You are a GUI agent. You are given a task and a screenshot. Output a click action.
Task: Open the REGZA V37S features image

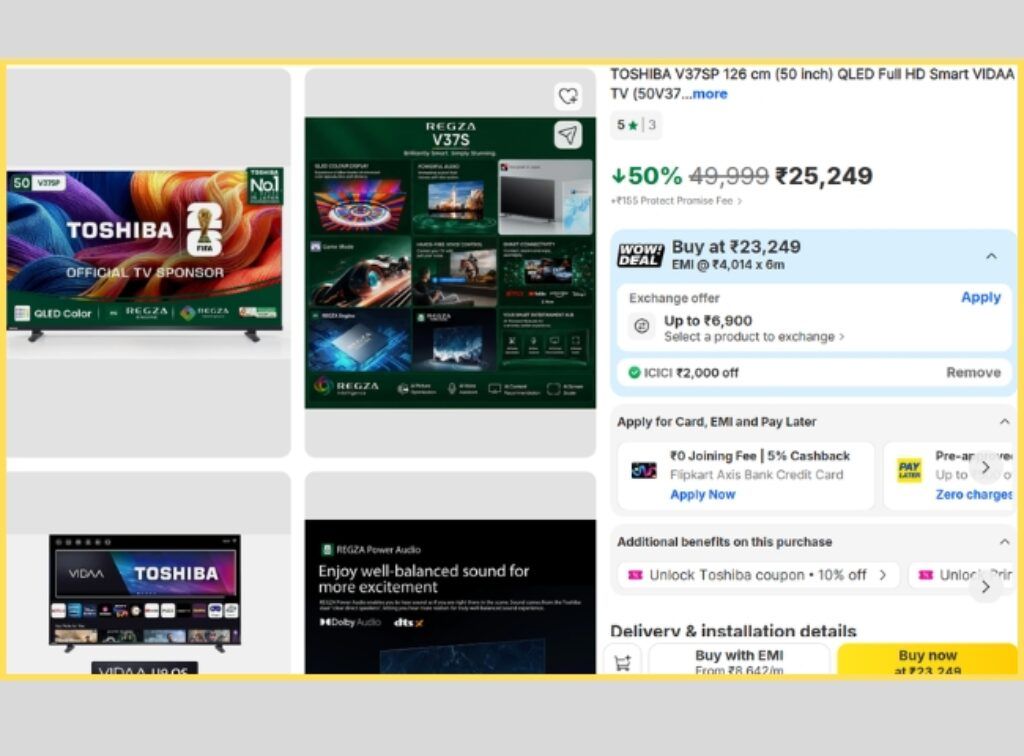coord(450,262)
